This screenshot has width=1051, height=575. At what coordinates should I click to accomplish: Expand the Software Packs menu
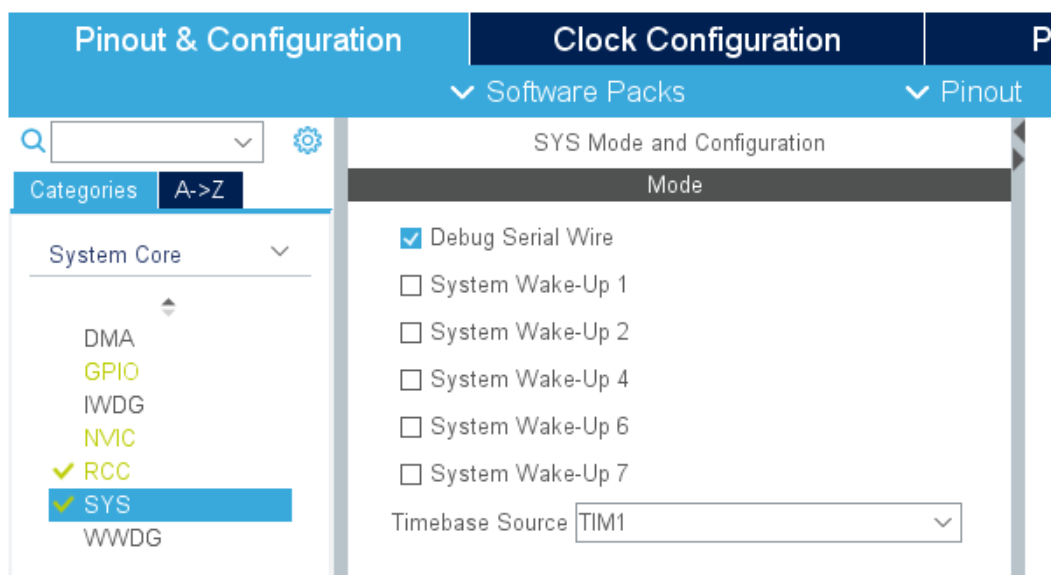tap(568, 92)
